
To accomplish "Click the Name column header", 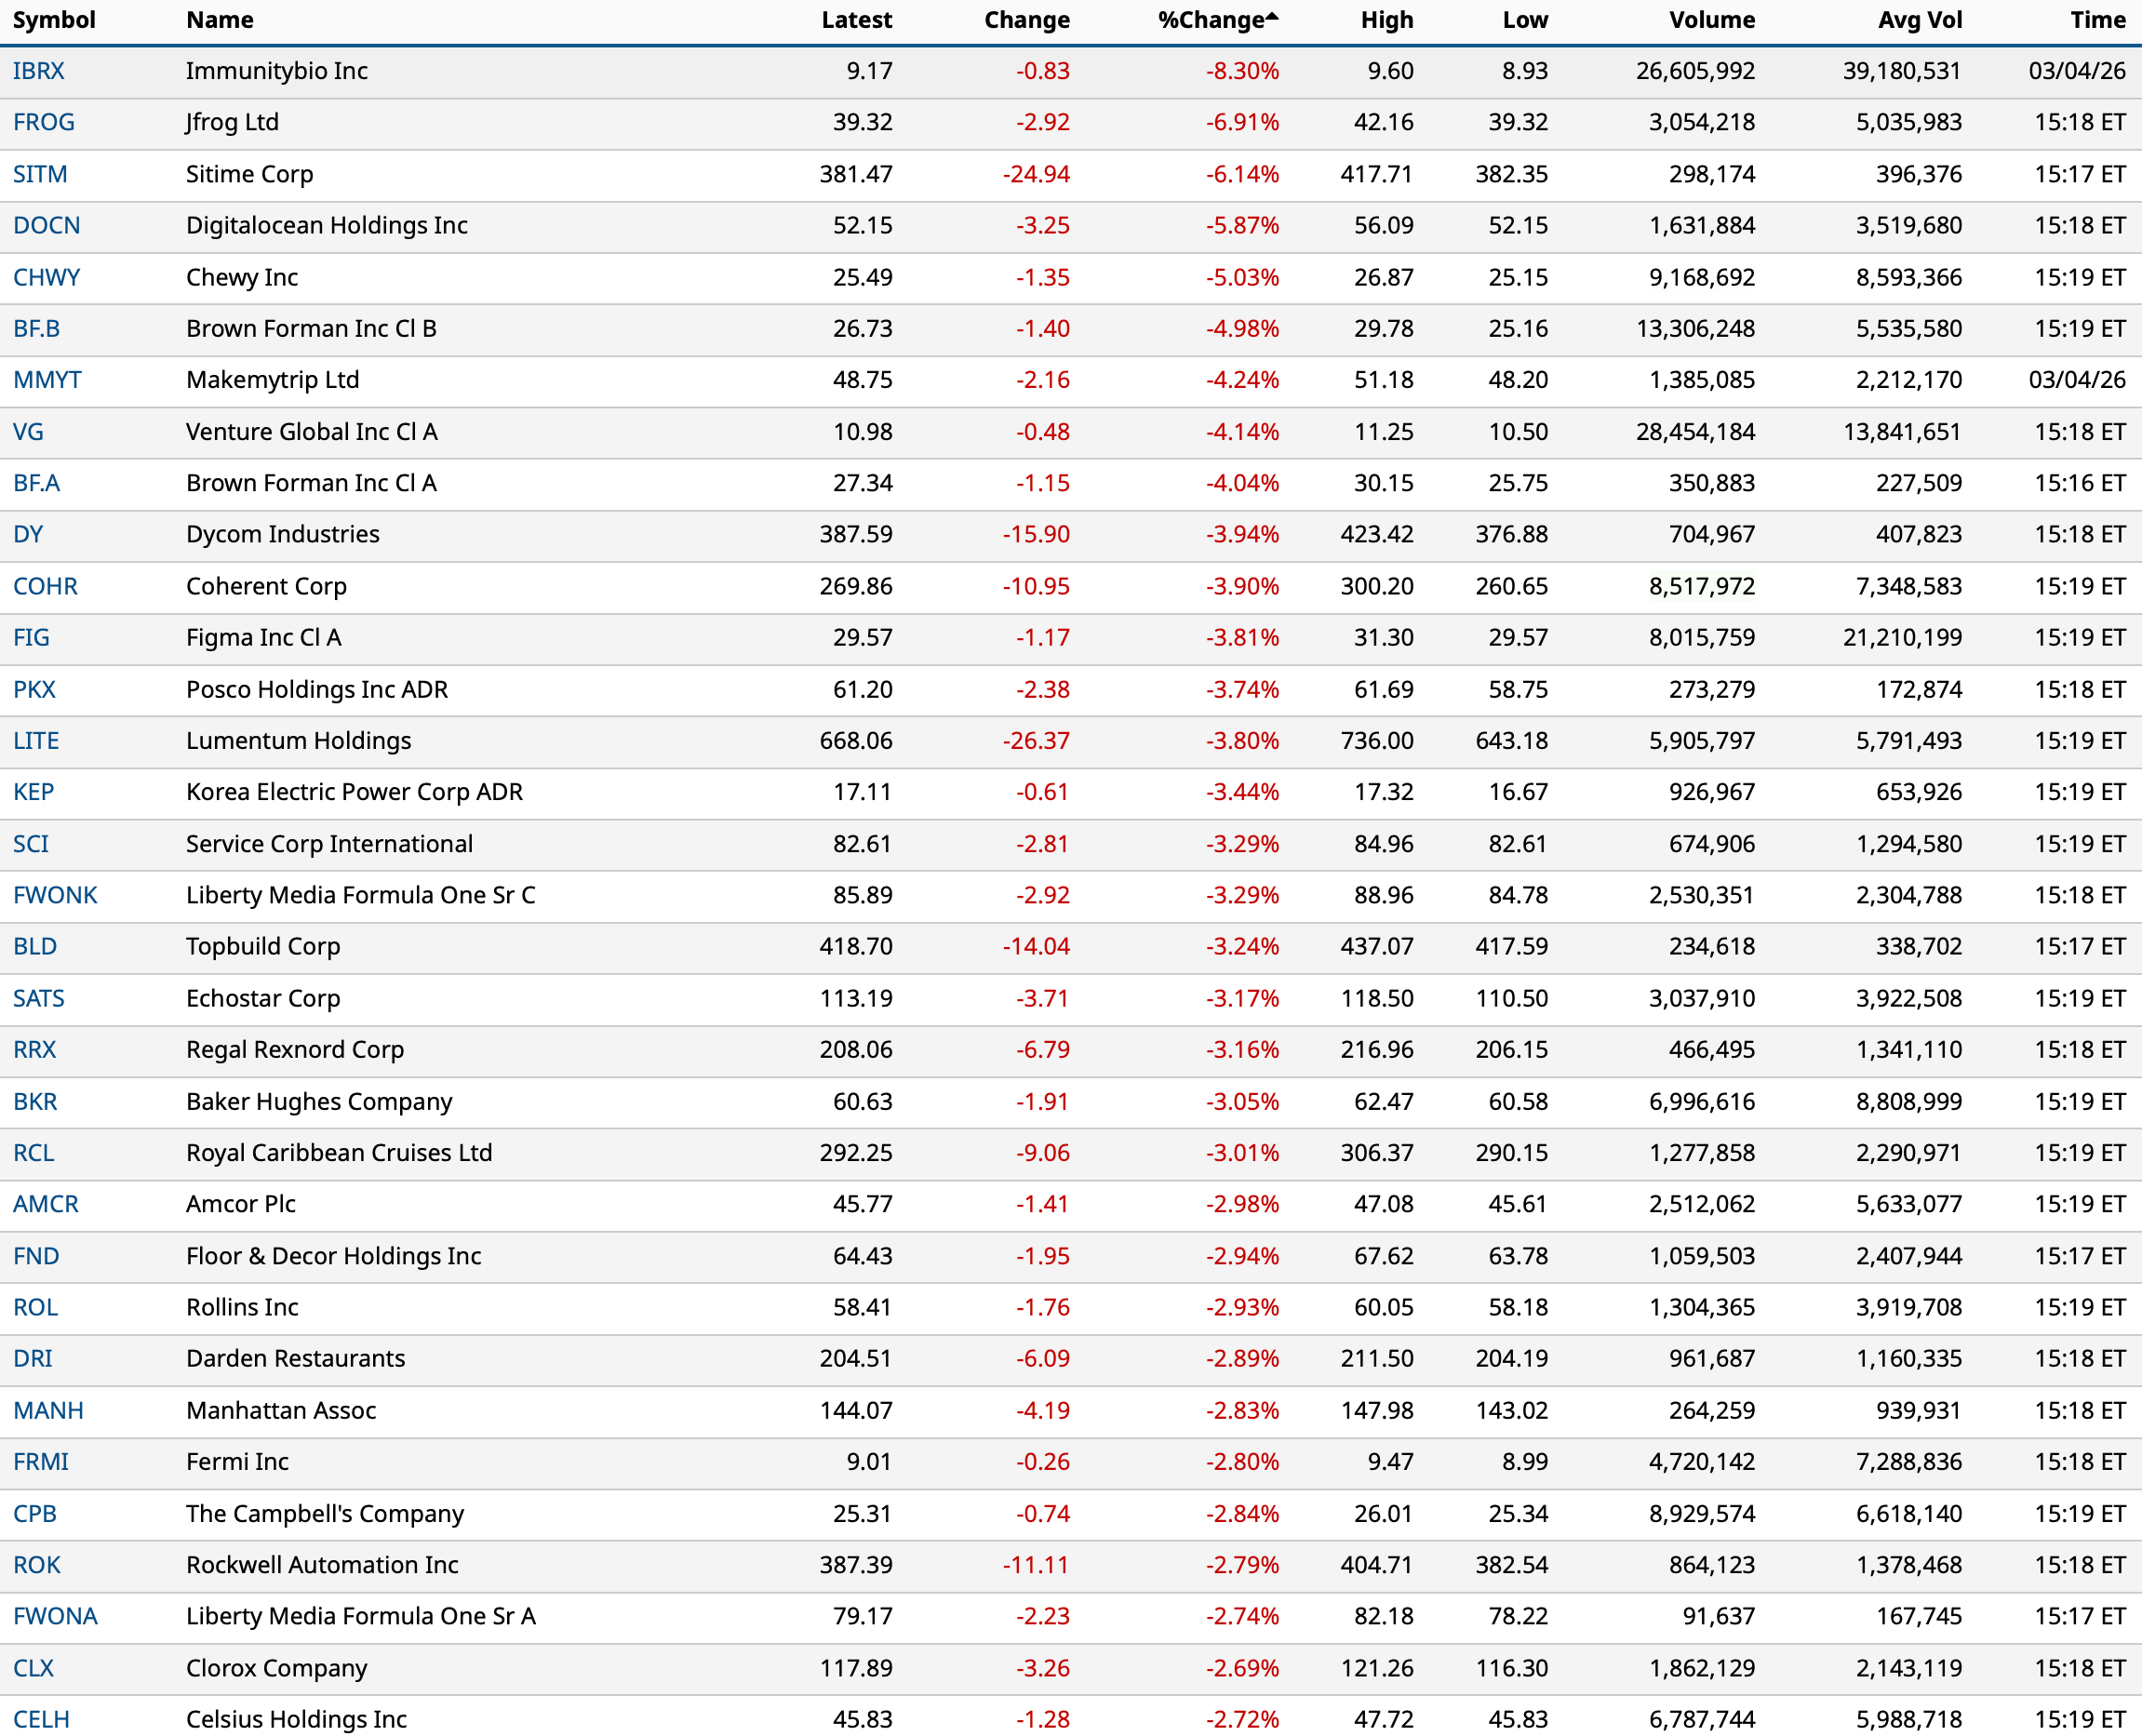I will (219, 20).
